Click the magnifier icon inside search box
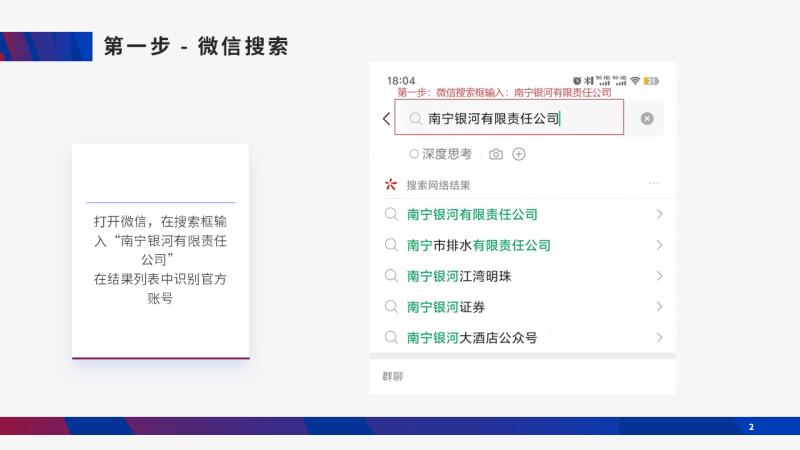The width and height of the screenshot is (800, 450). pos(415,119)
